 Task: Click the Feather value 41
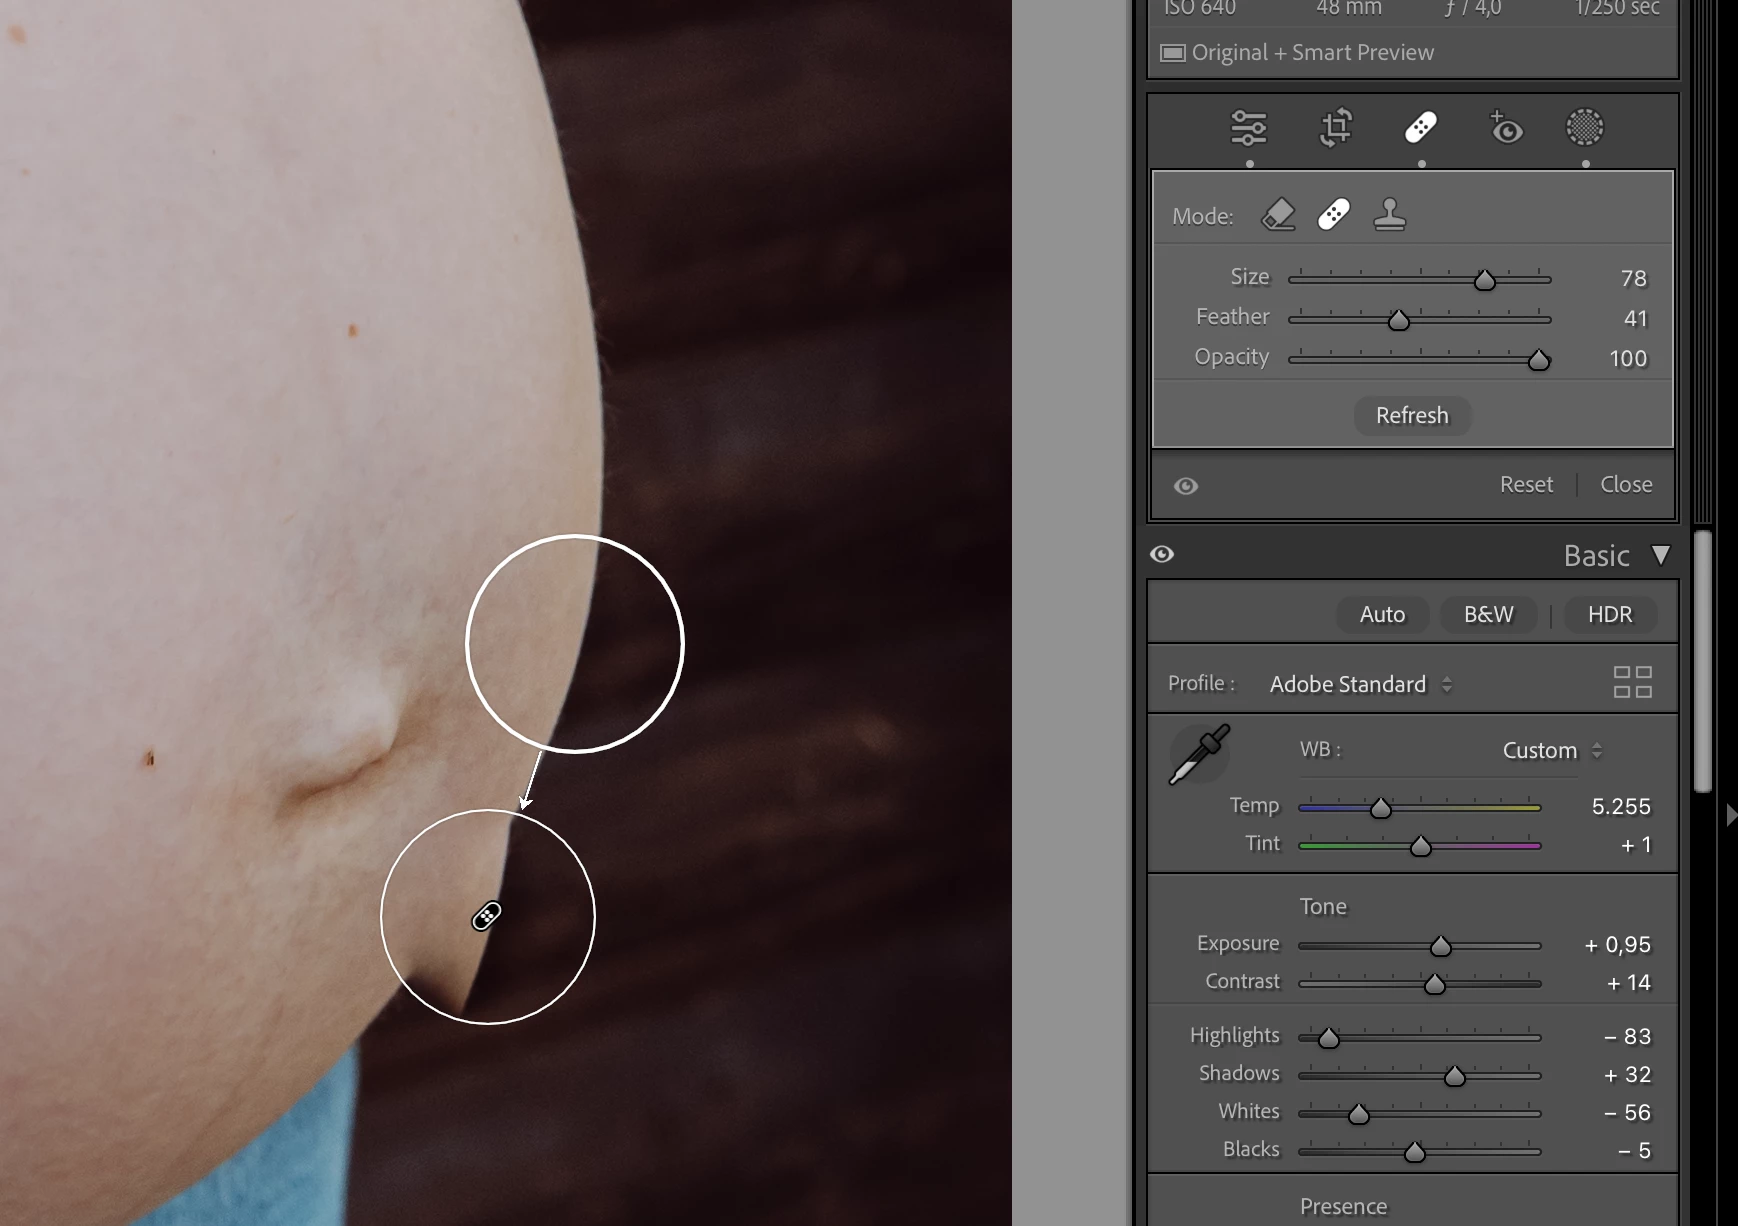point(1635,319)
